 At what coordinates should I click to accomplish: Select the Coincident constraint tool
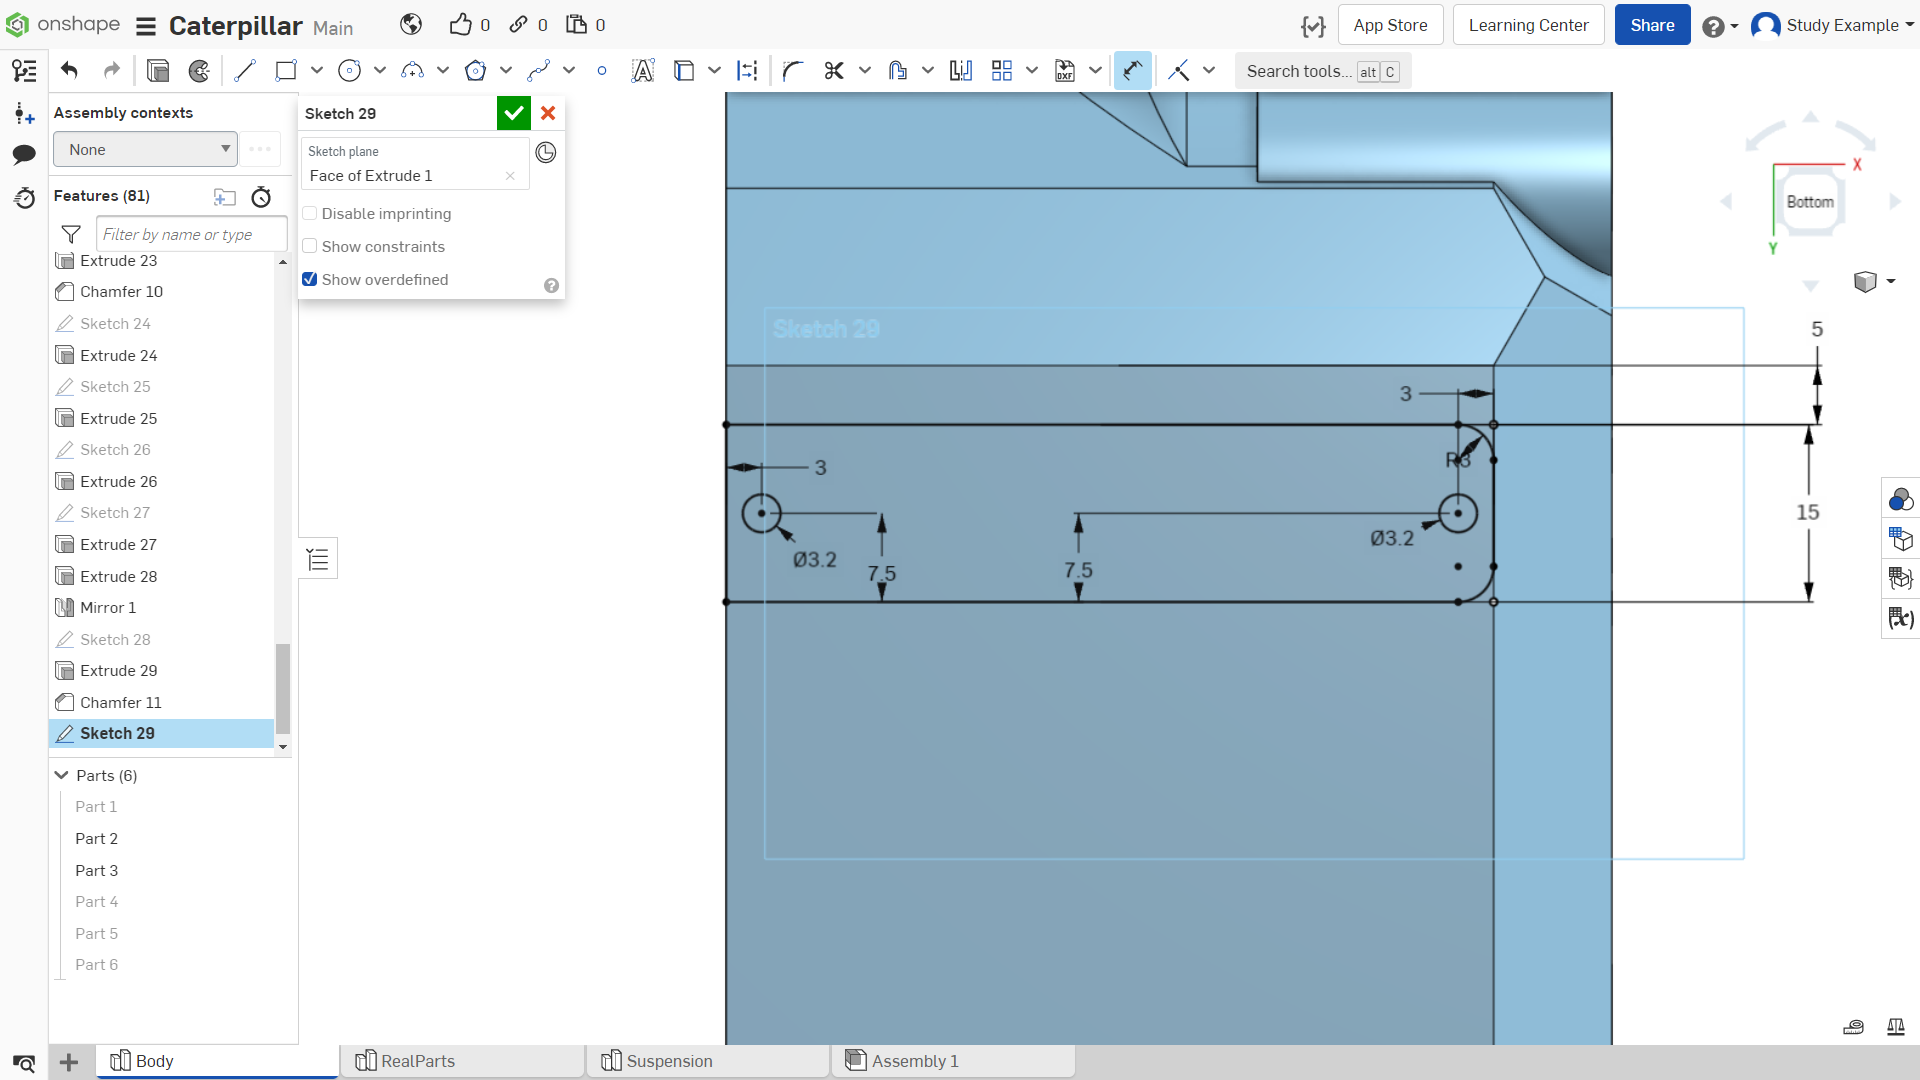point(1179,70)
